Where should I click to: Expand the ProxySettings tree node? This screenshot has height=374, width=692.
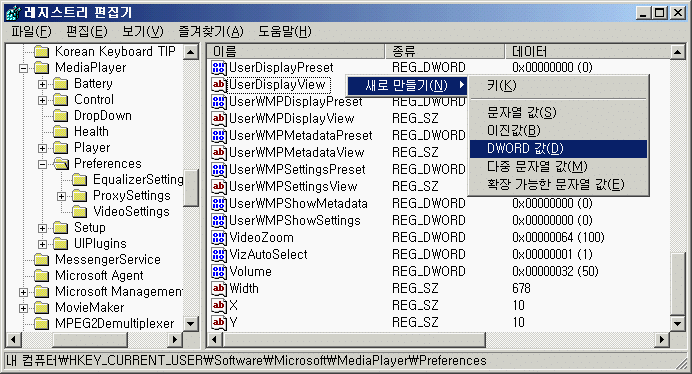click(x=61, y=196)
